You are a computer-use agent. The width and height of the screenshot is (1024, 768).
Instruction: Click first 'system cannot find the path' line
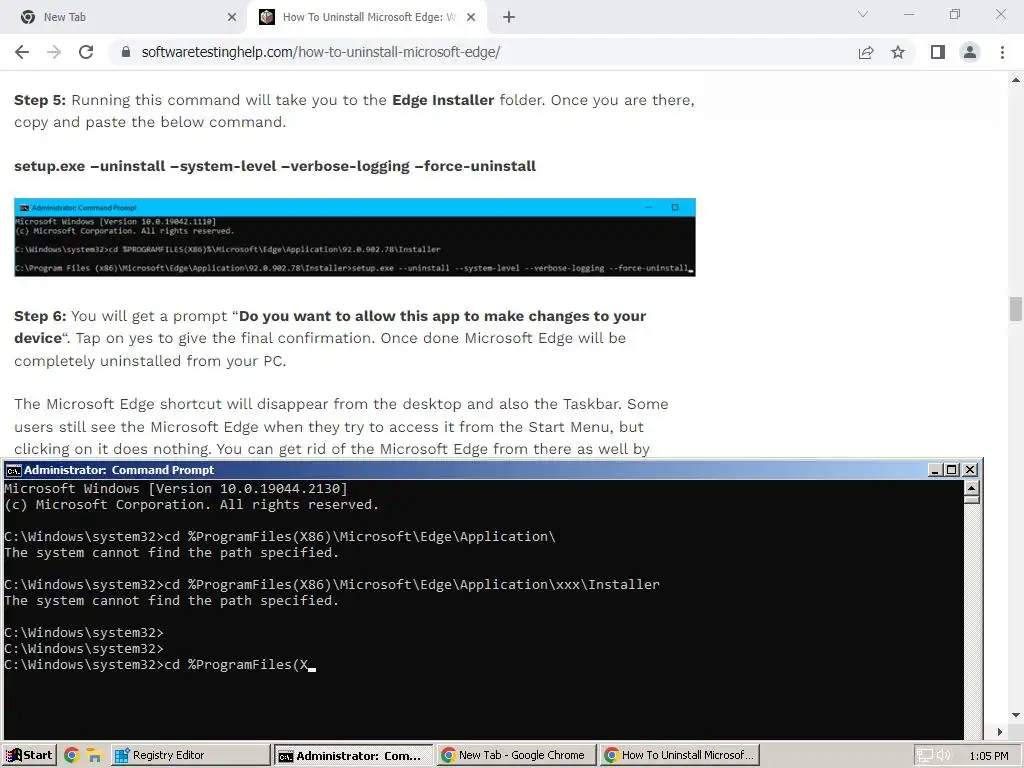click(172, 552)
